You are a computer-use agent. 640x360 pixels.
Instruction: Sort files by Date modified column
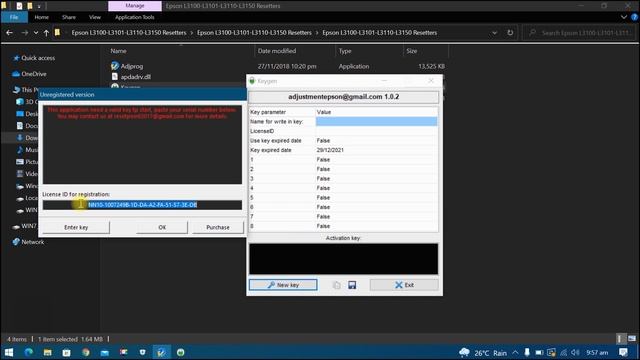[277, 51]
